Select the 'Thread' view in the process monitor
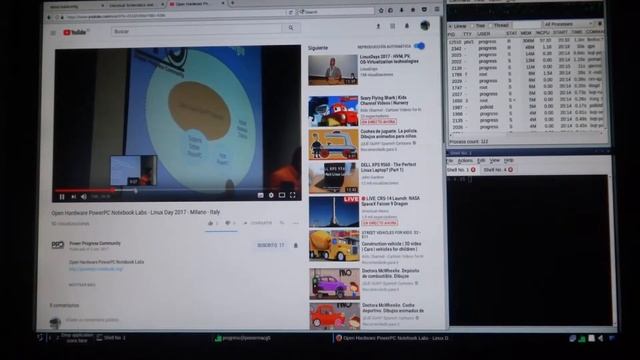The width and height of the screenshot is (640, 360). pos(499,25)
